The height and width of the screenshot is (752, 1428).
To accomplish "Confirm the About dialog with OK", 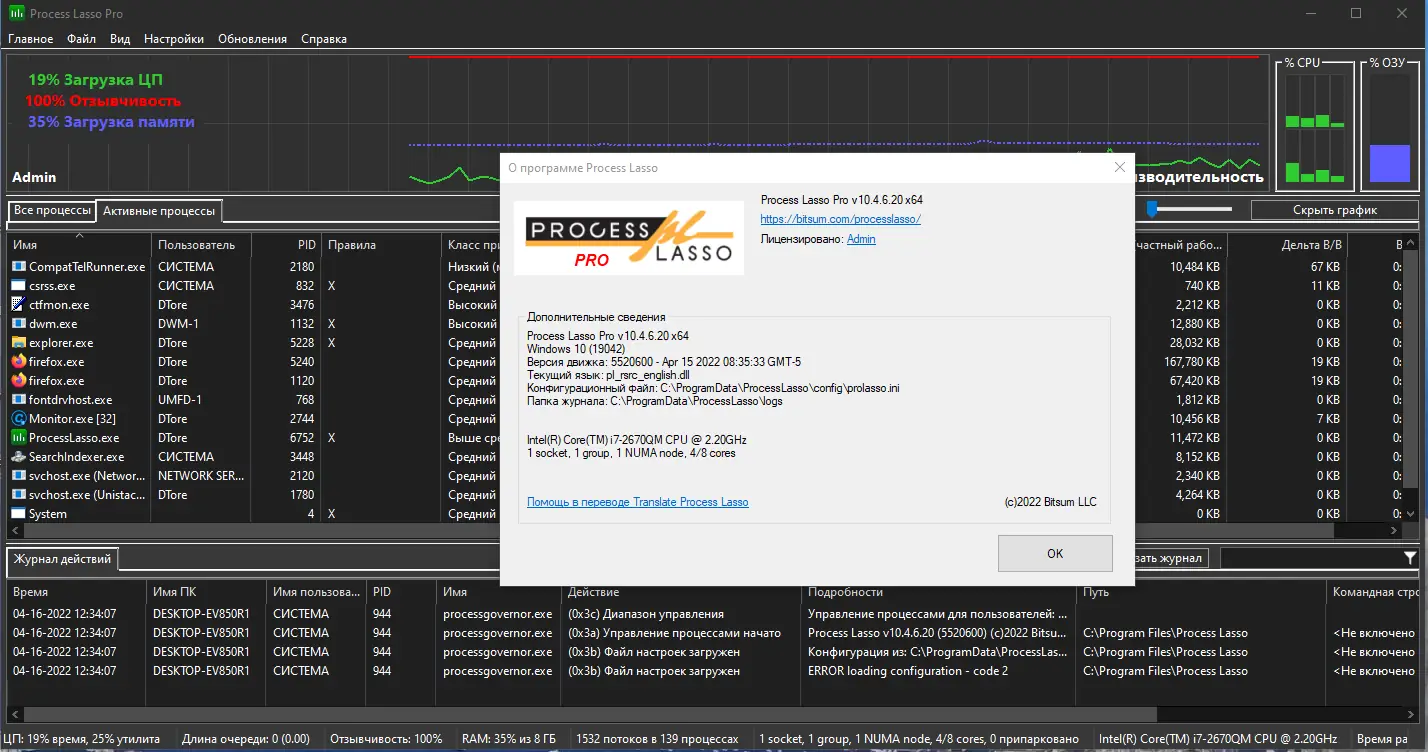I will coord(1055,553).
